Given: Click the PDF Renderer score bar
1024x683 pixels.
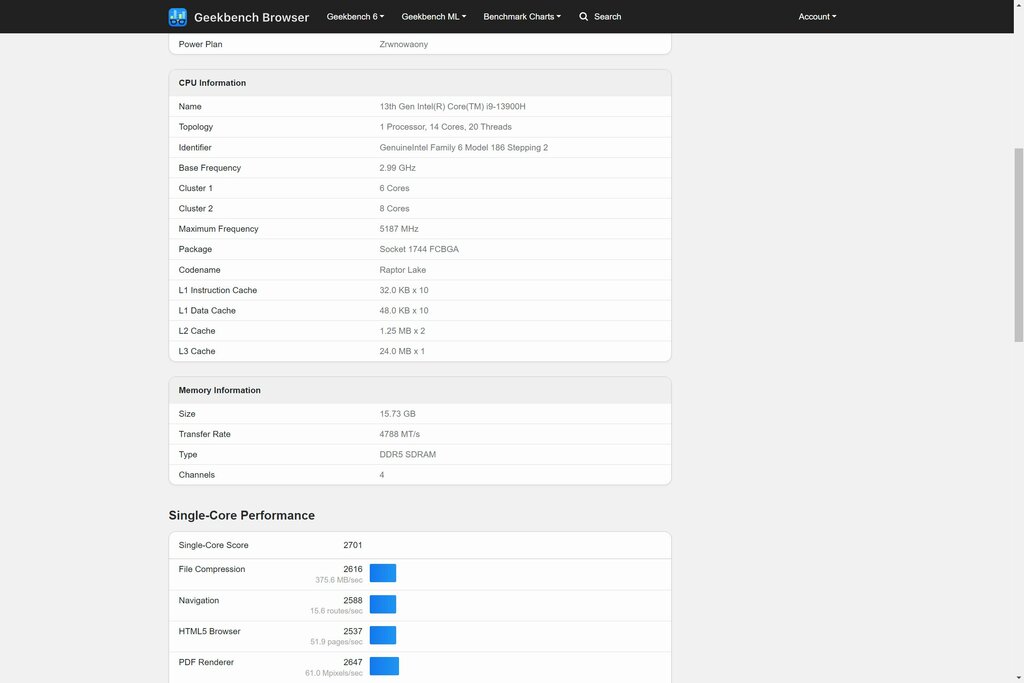Looking at the screenshot, I should [x=384, y=666].
